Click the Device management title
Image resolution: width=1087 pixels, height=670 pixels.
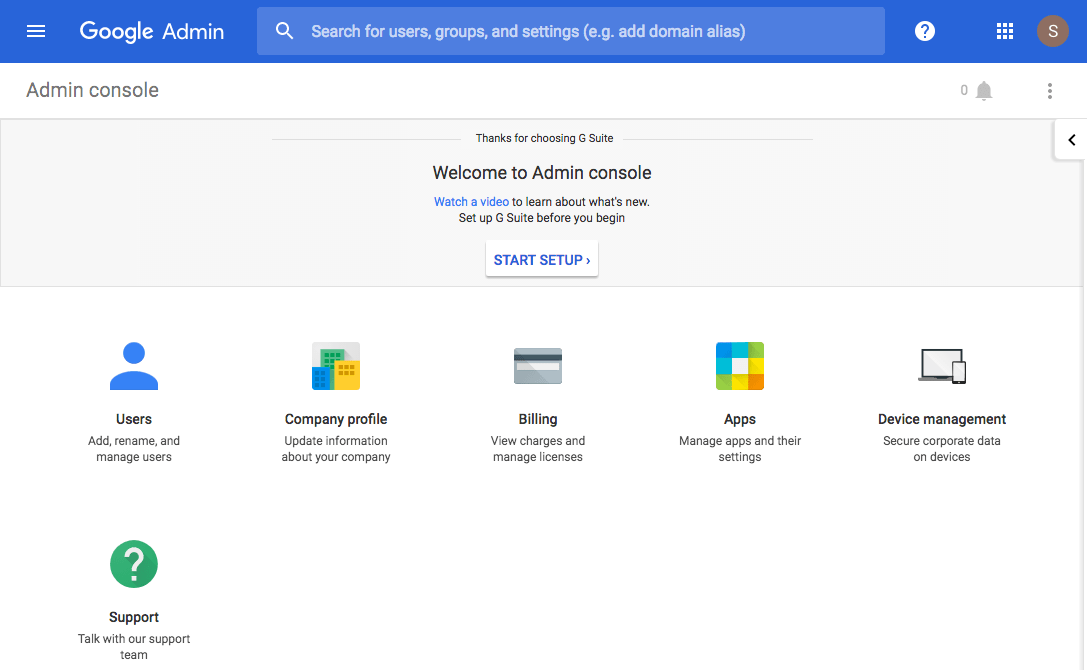[x=942, y=419]
